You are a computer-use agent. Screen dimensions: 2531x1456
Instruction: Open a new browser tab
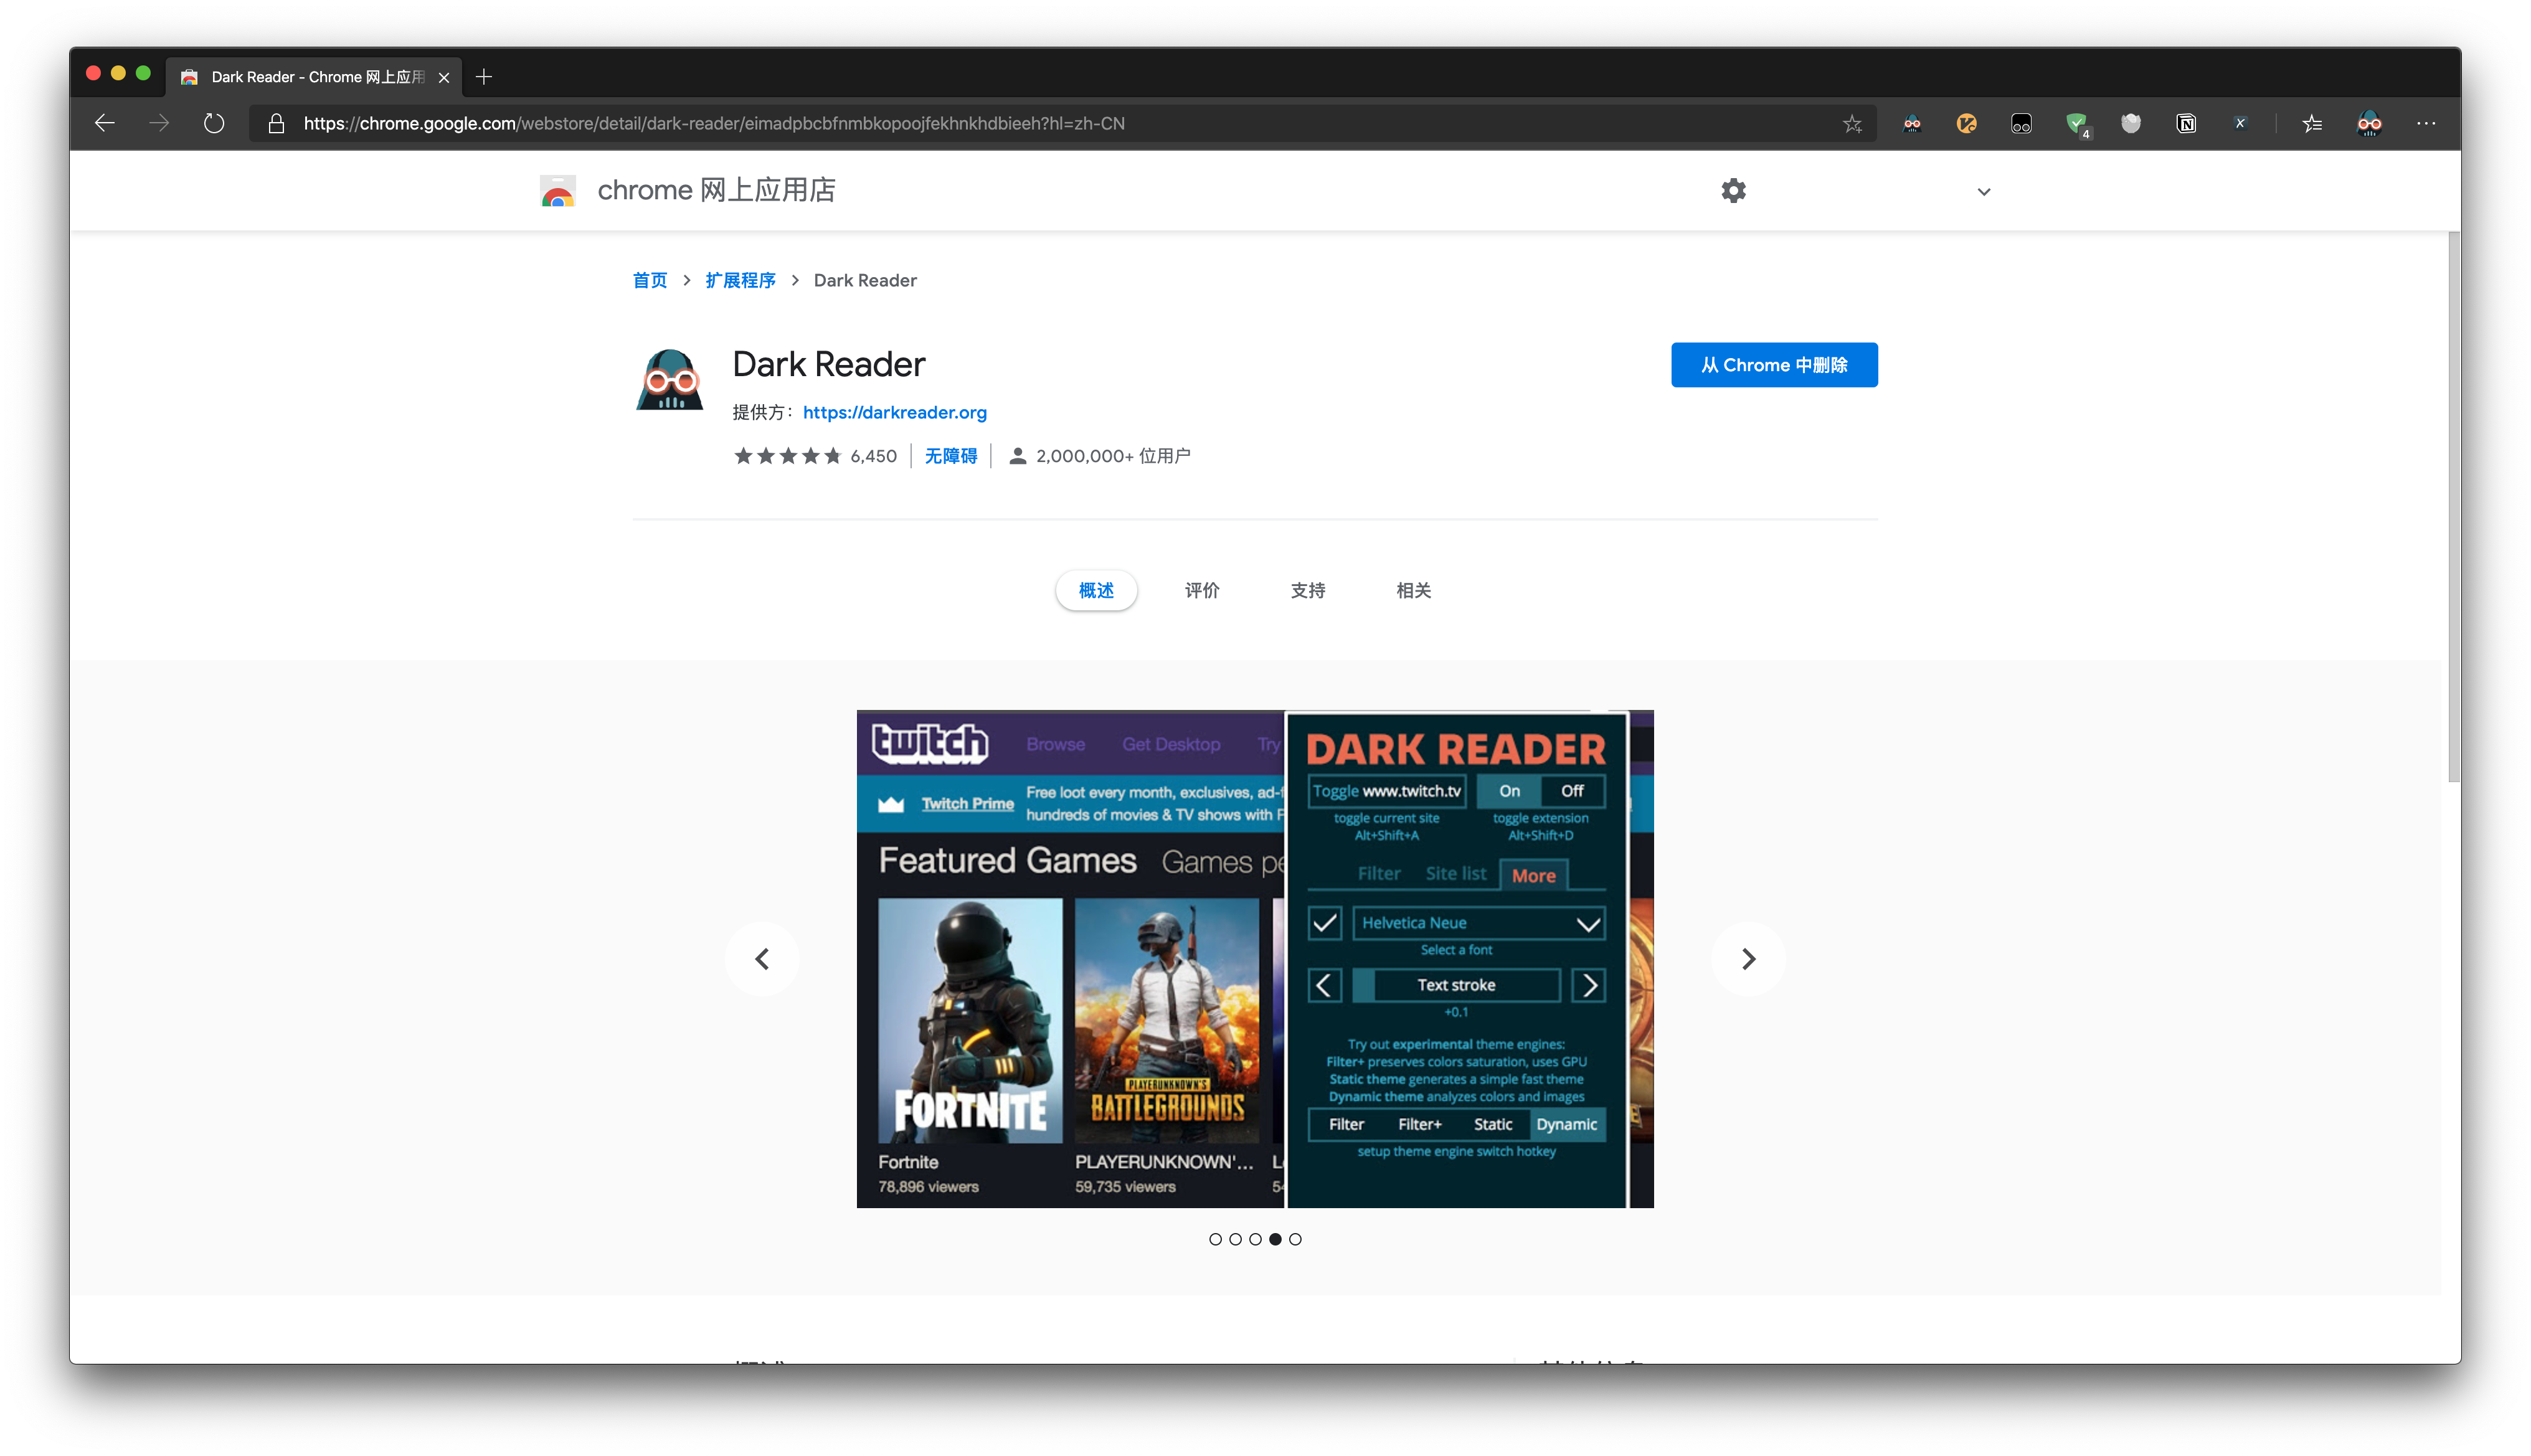point(484,77)
